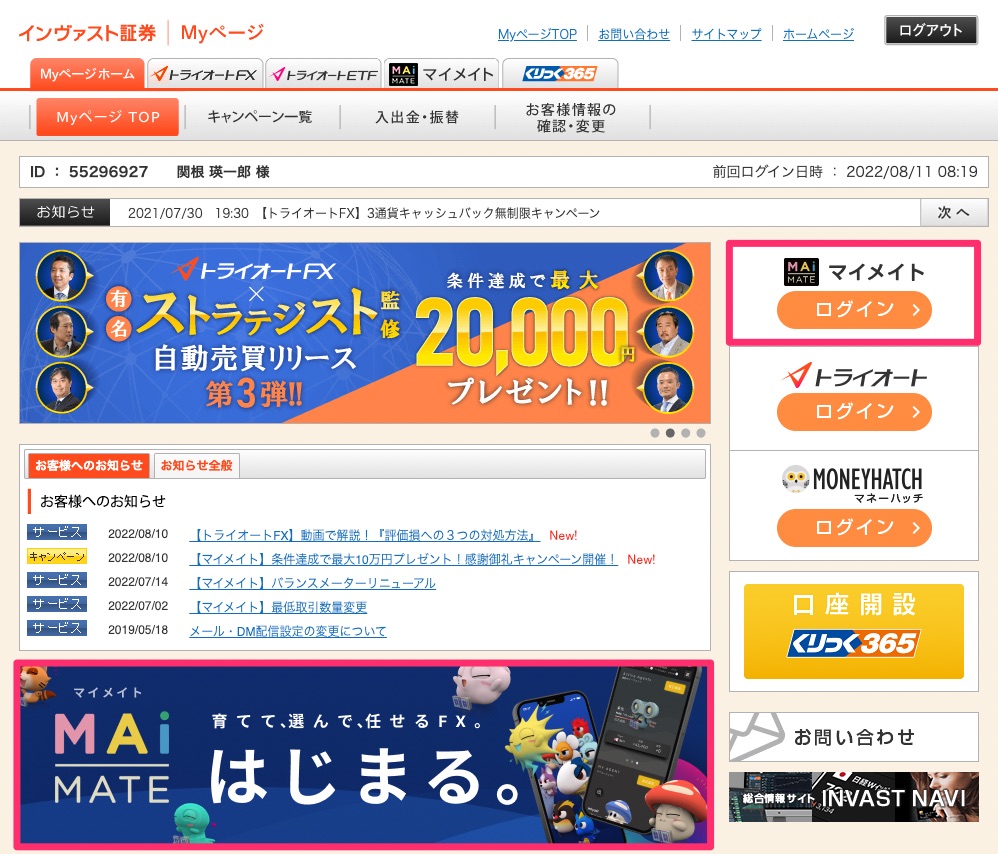The image size is (998, 854).
Task: Click the お問い合わせ envelope icon box
Action: [x=854, y=737]
